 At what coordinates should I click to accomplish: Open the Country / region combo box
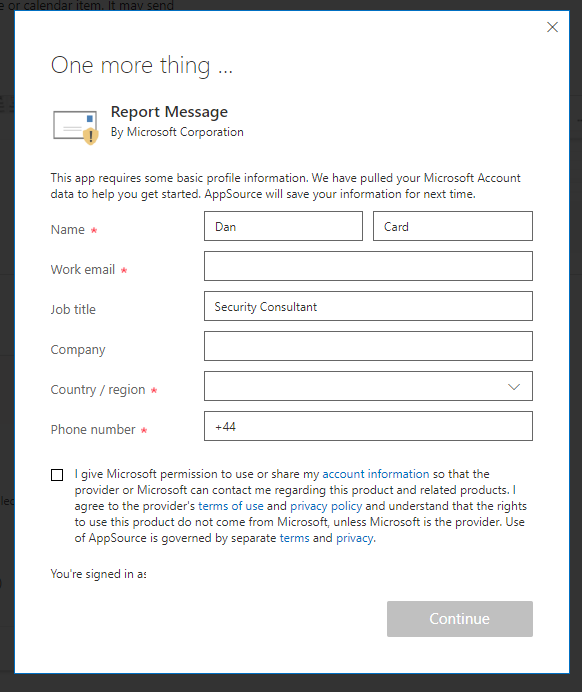pos(368,386)
